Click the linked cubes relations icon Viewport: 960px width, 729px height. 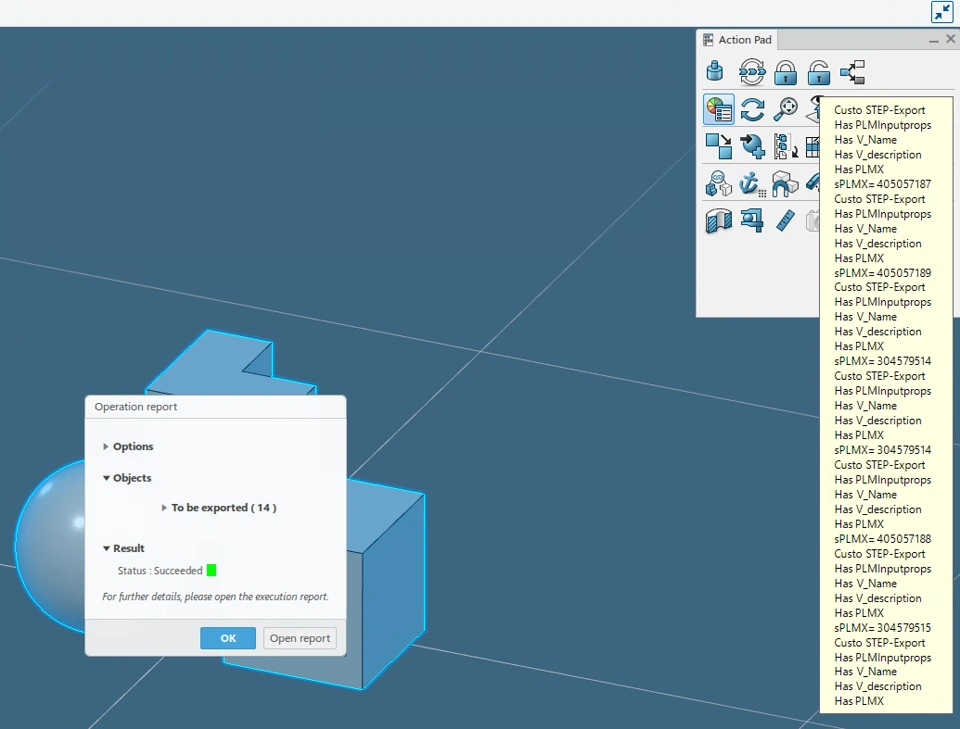point(719,184)
